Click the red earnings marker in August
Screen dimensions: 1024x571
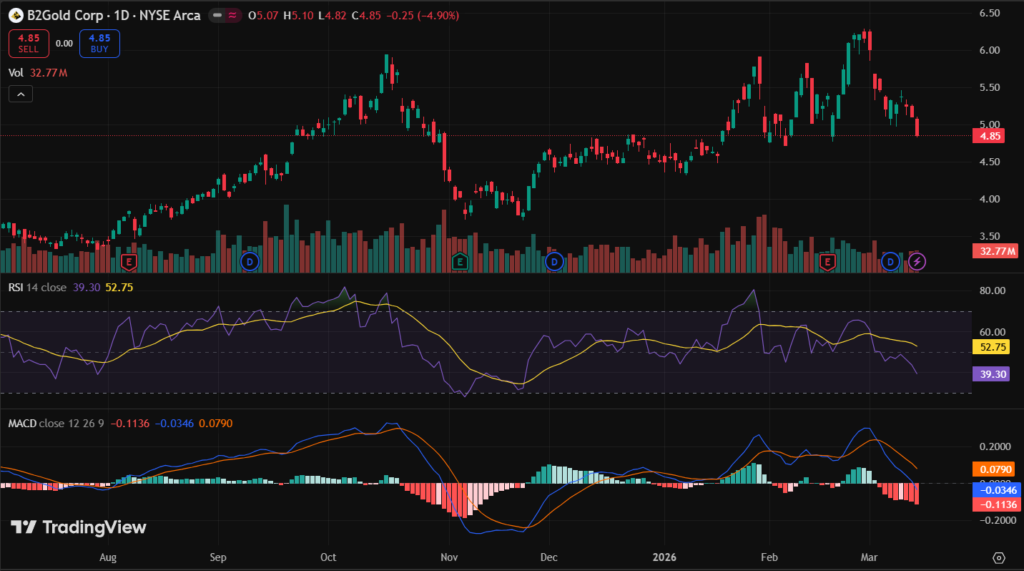[x=128, y=261]
